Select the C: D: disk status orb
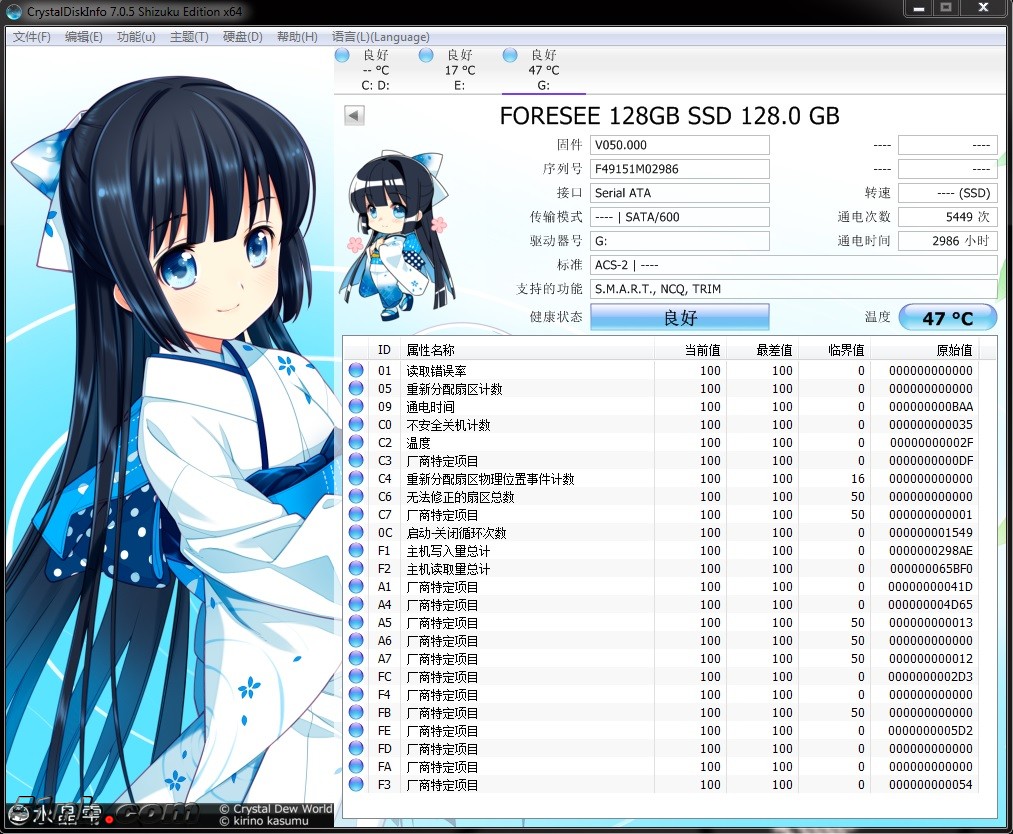1013x834 pixels. tap(342, 56)
